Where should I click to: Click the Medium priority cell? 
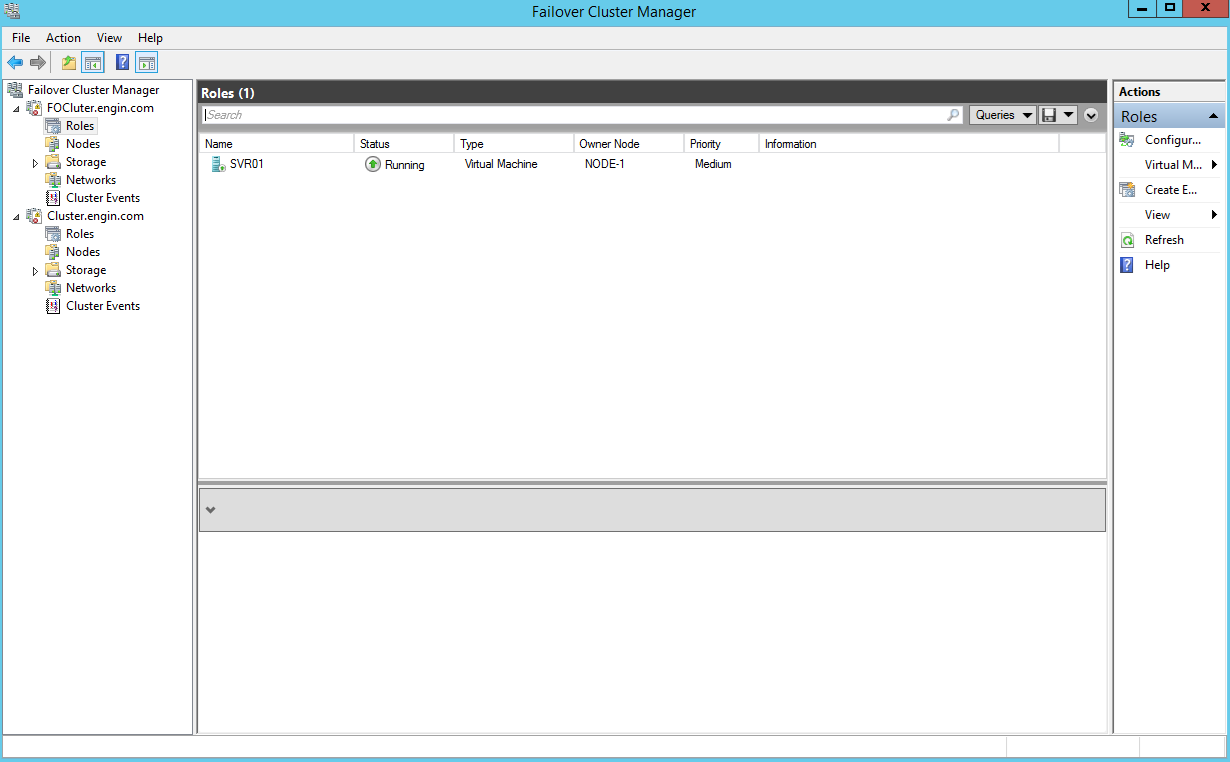tap(713, 164)
